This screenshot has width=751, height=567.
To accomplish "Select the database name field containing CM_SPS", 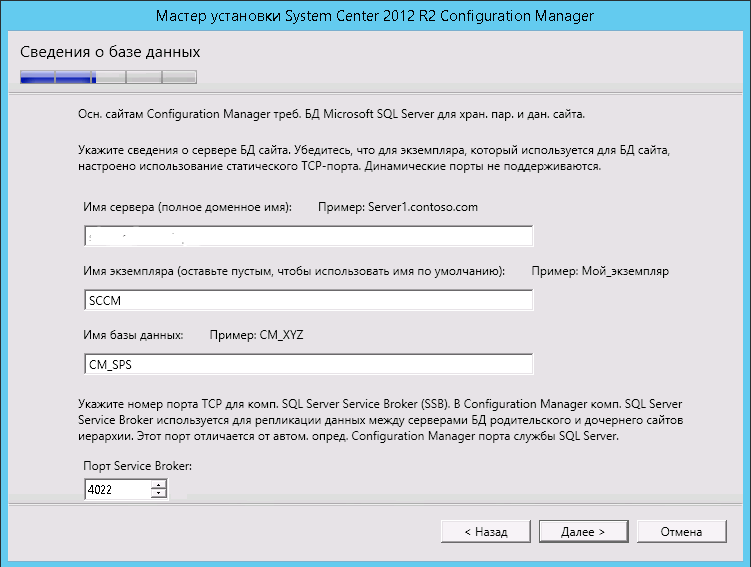I will coord(309,364).
